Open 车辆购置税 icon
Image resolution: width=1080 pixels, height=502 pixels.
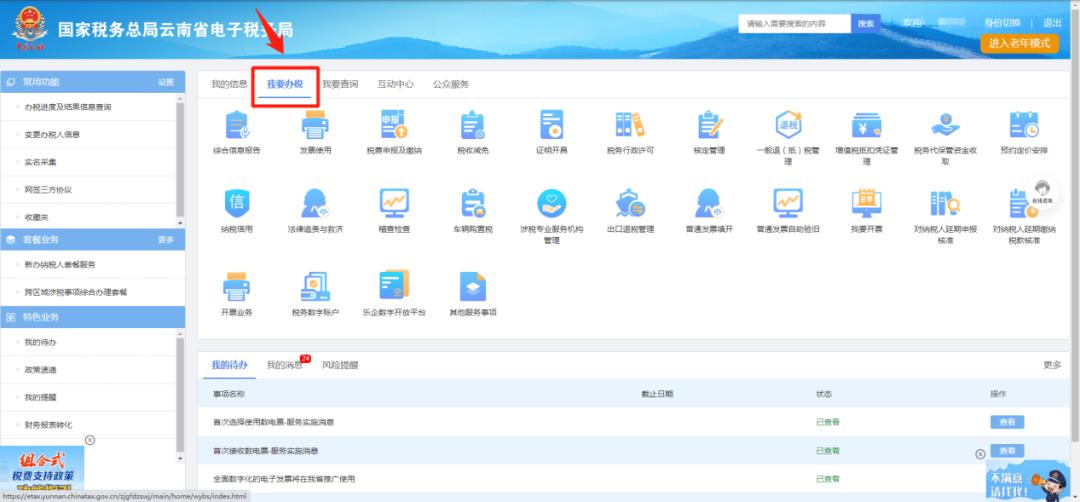pos(472,203)
